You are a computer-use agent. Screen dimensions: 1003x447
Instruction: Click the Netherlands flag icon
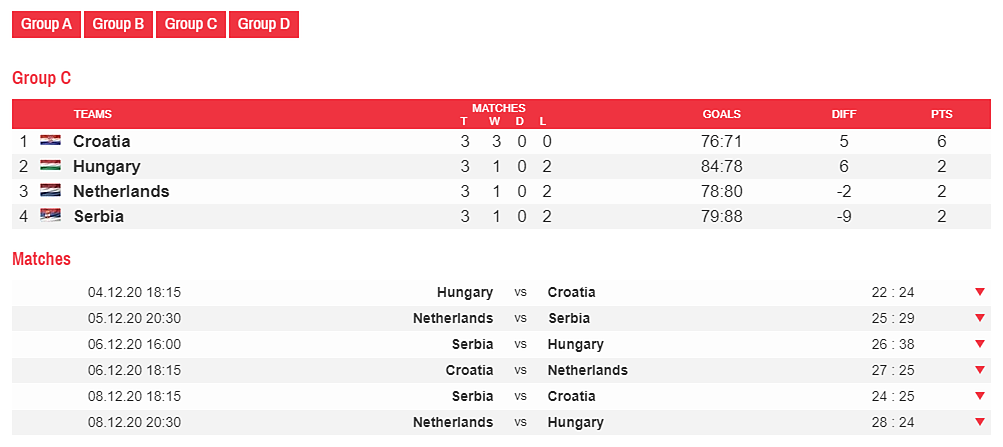pyautogui.click(x=50, y=191)
